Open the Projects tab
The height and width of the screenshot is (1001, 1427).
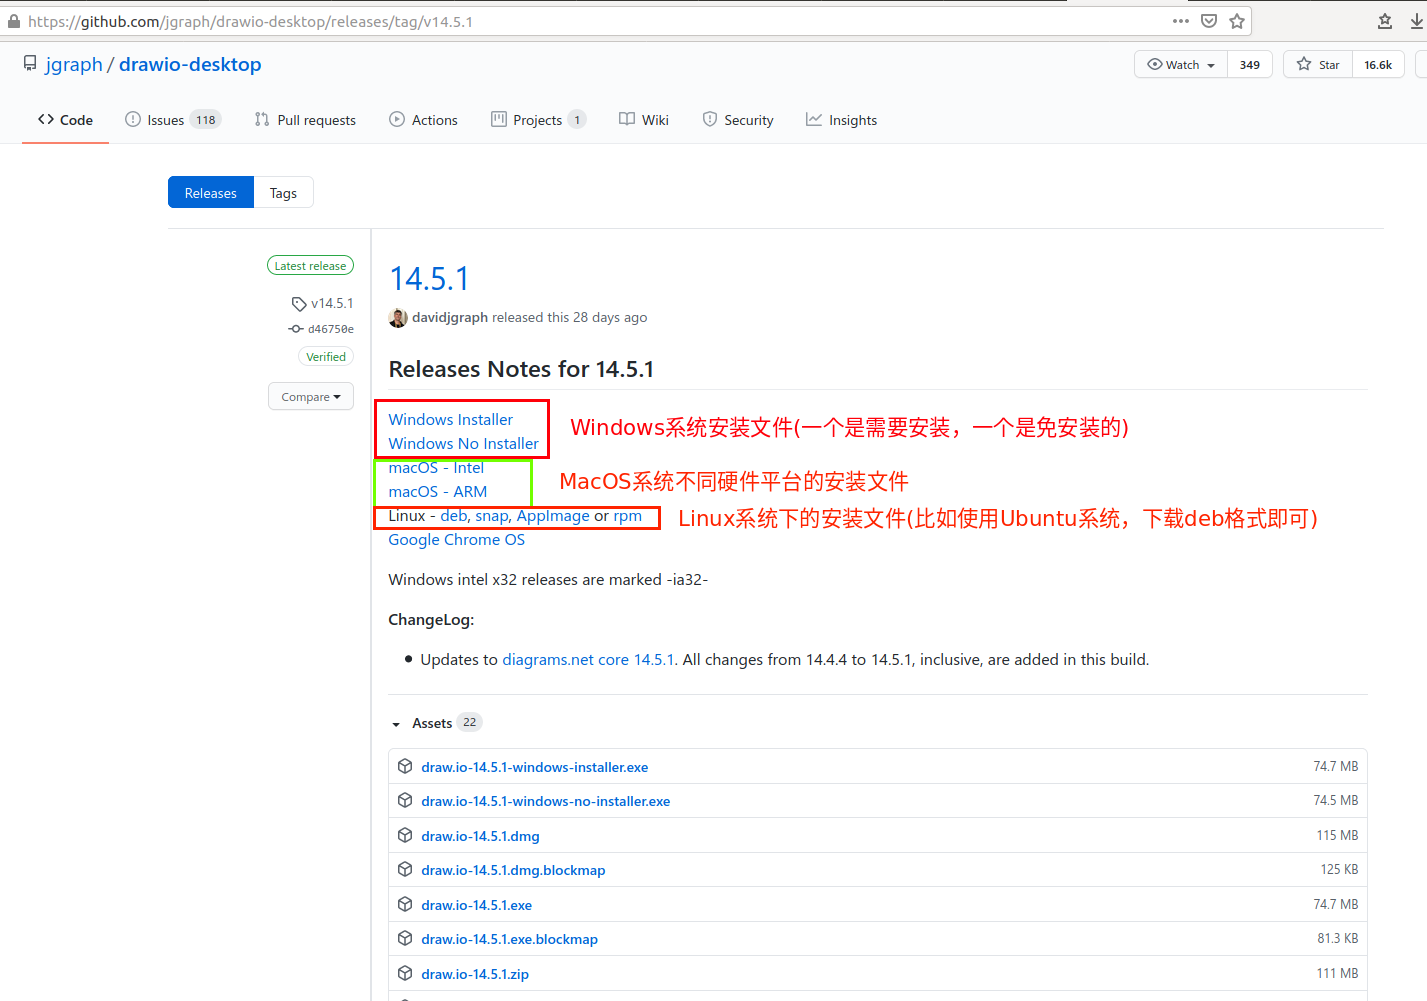coord(538,120)
